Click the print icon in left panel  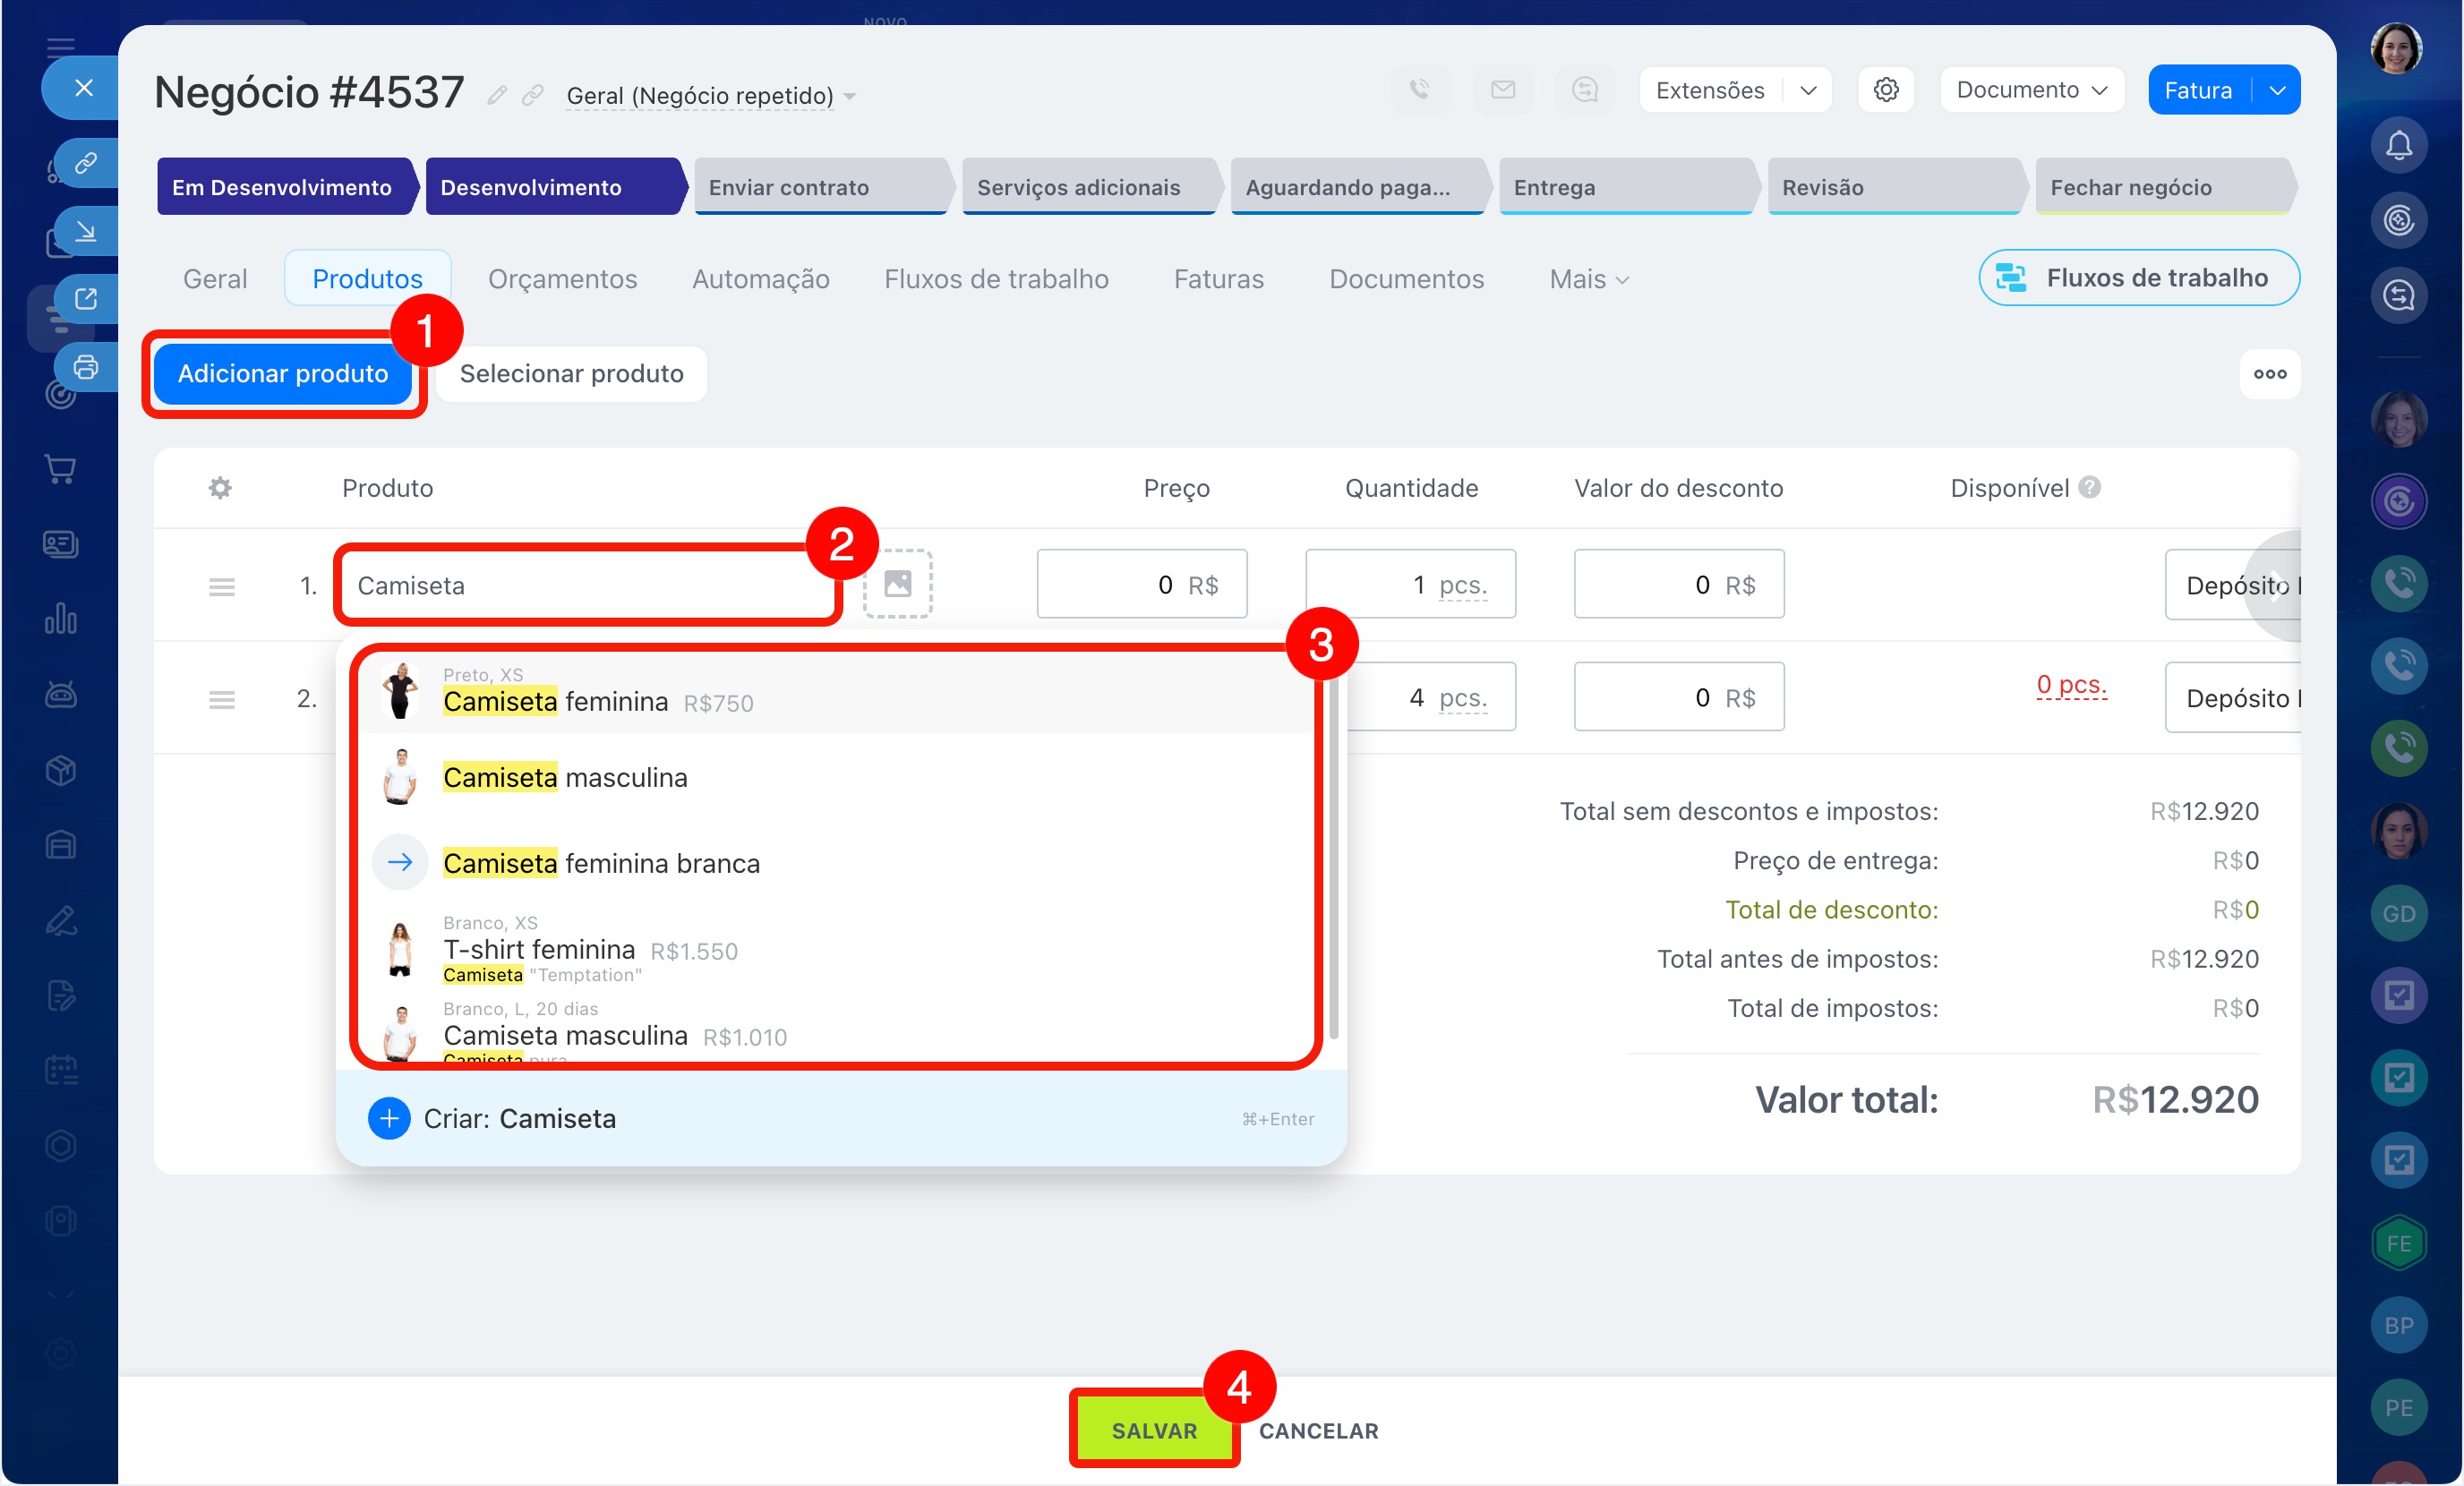(x=86, y=367)
